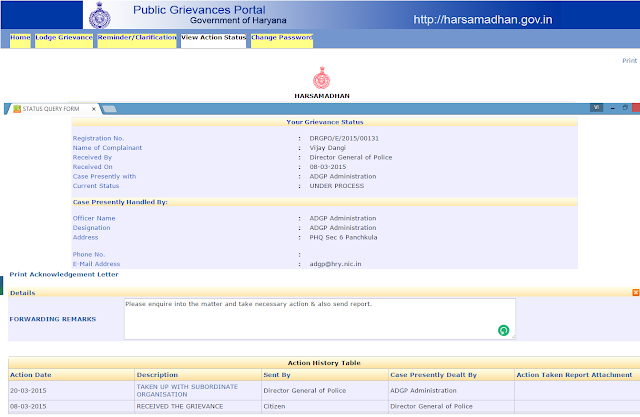Click inside the Forwarding Remarks text box
Viewport: 640px width, 417px height.
pos(320,319)
